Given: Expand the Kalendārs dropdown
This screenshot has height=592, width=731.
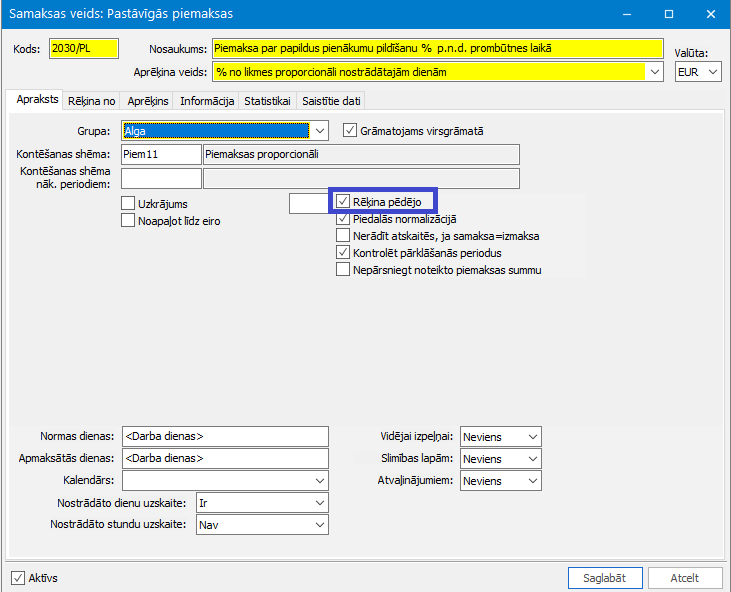Looking at the screenshot, I should pos(320,481).
